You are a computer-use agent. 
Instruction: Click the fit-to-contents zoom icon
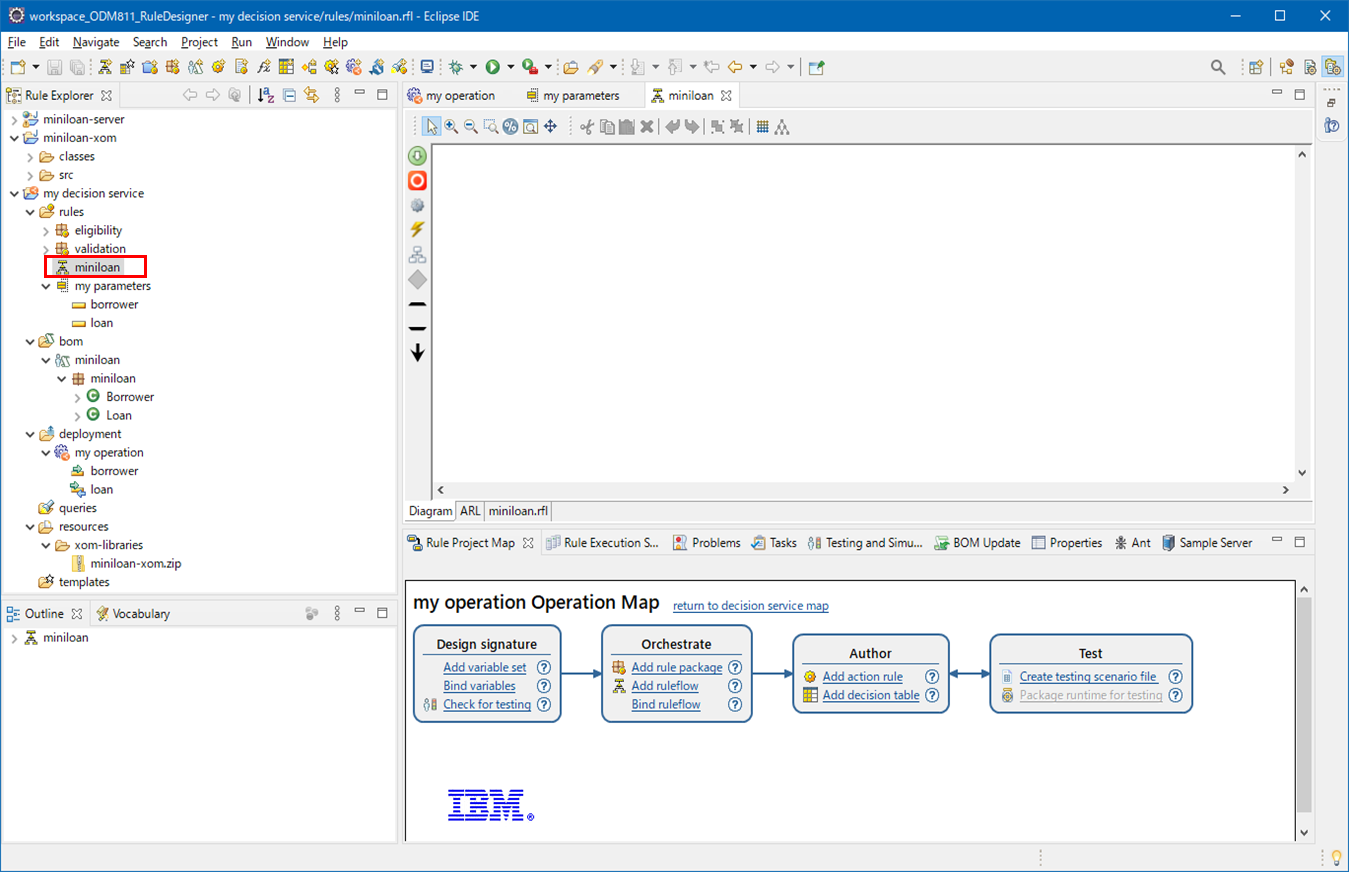(530, 126)
